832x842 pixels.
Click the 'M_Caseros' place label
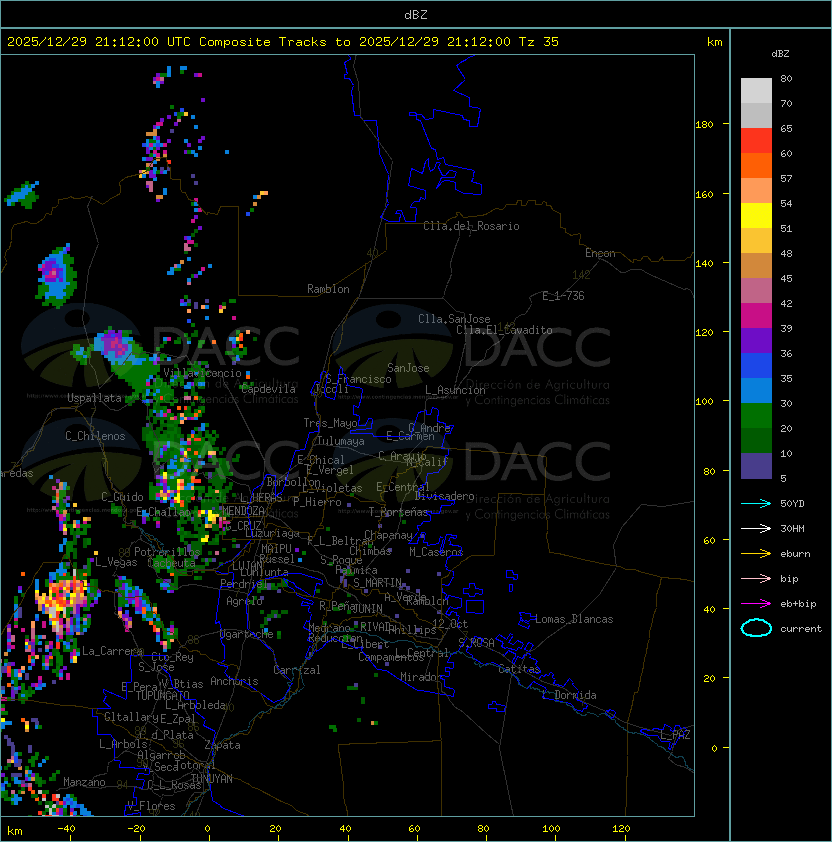[436, 551]
